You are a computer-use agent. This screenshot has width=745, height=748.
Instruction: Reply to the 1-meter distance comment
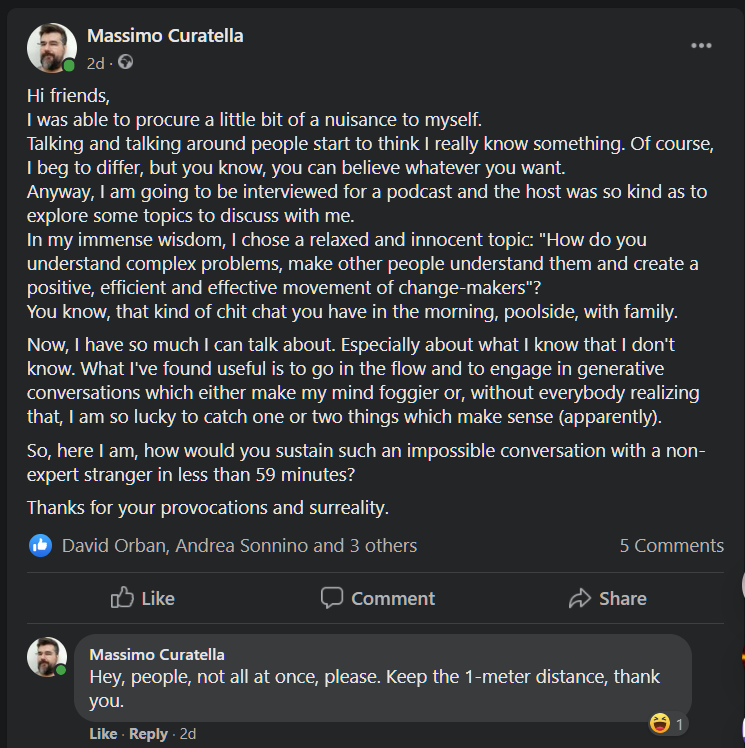[x=148, y=734]
